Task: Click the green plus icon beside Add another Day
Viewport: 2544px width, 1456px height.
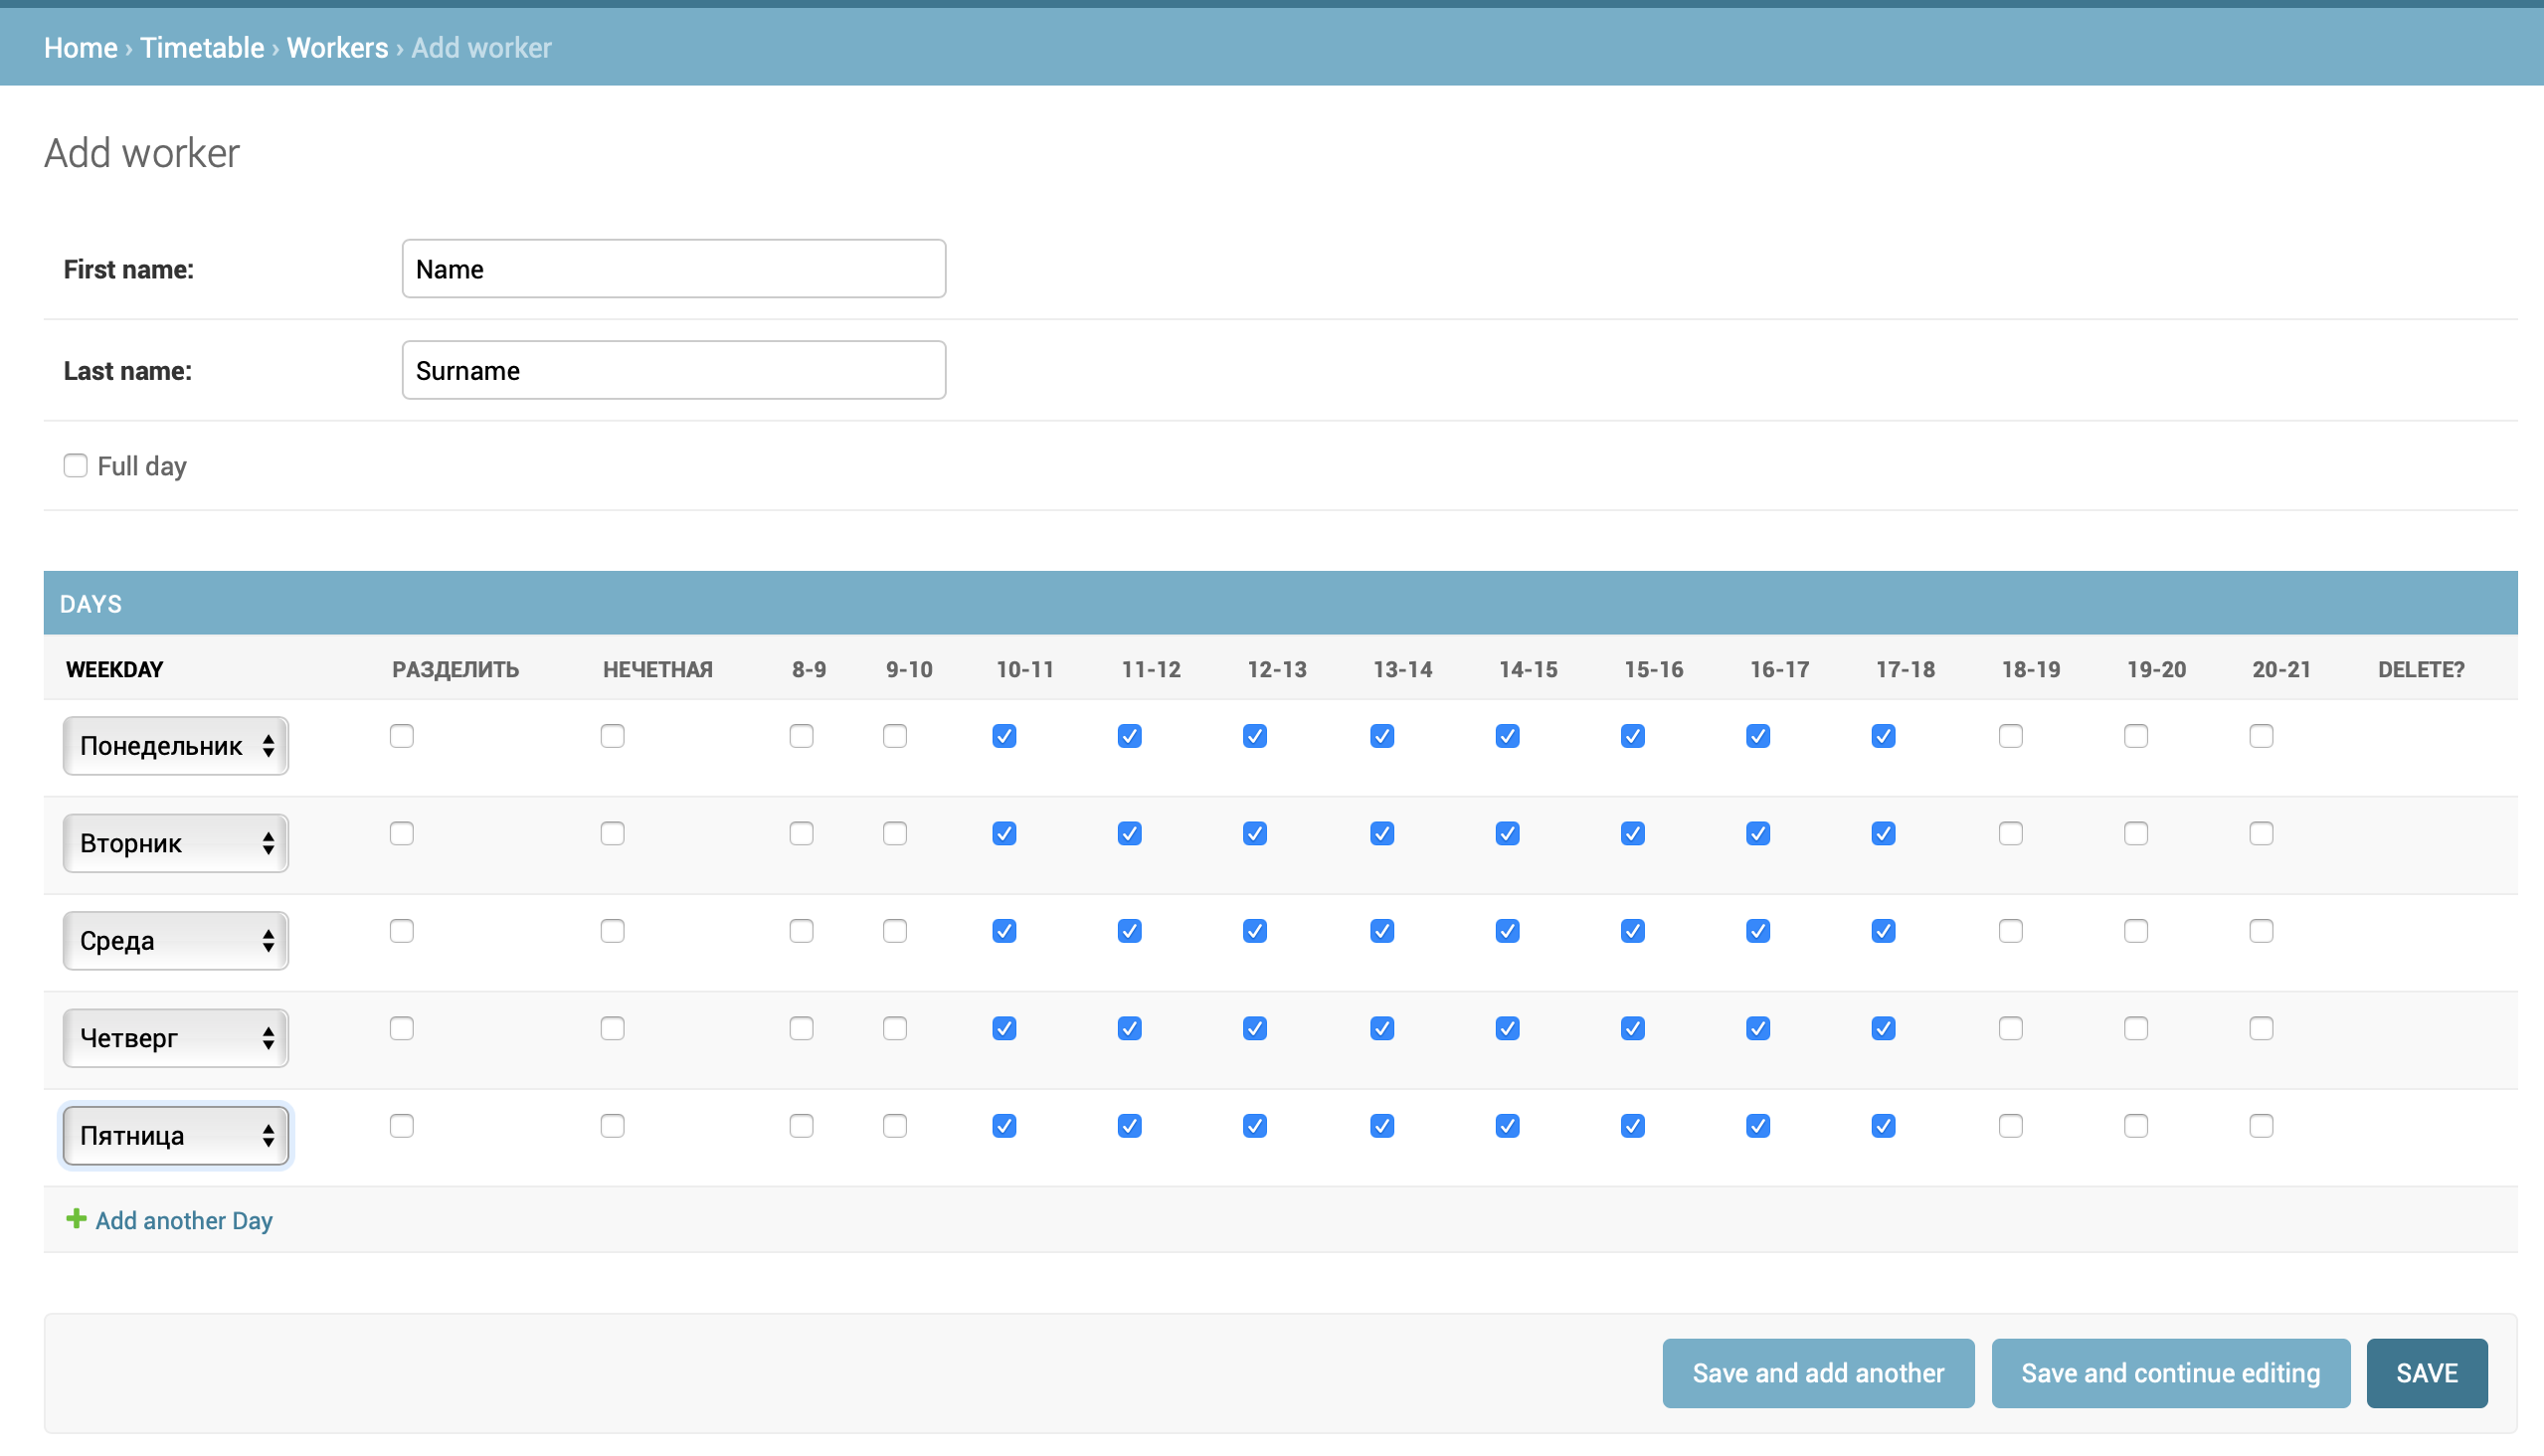Action: (x=76, y=1218)
